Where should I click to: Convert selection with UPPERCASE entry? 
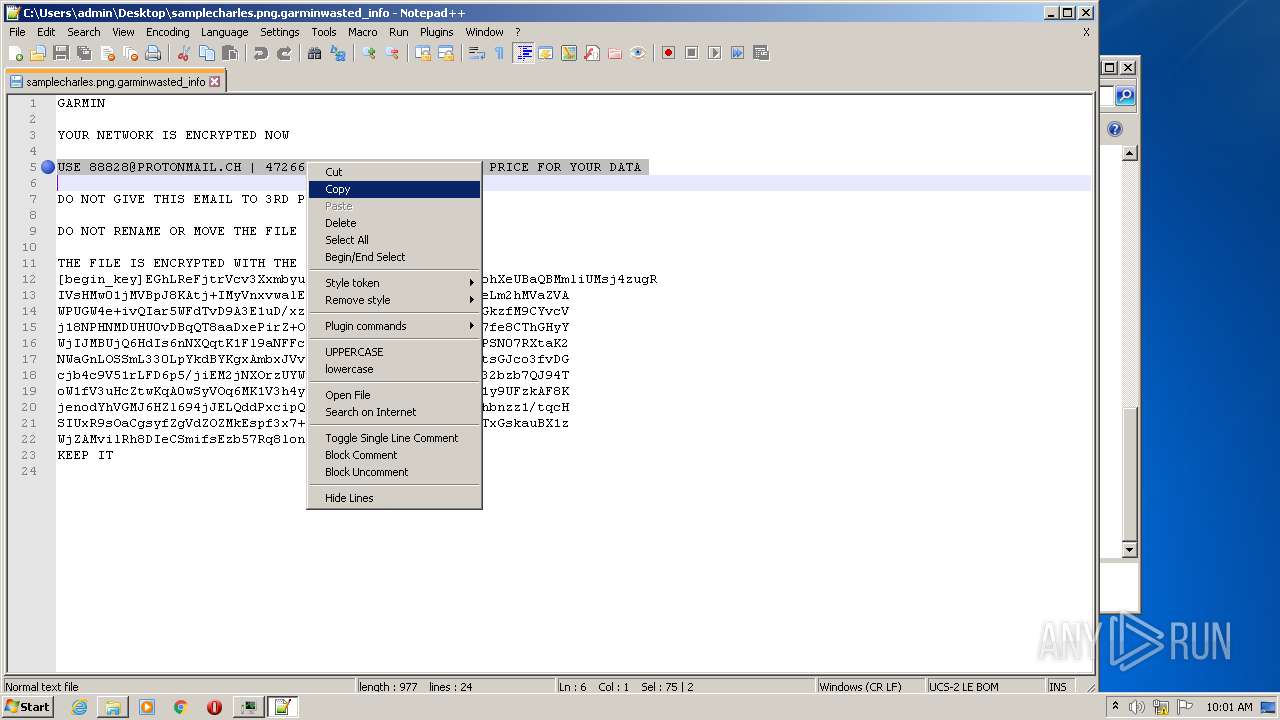[394, 352]
